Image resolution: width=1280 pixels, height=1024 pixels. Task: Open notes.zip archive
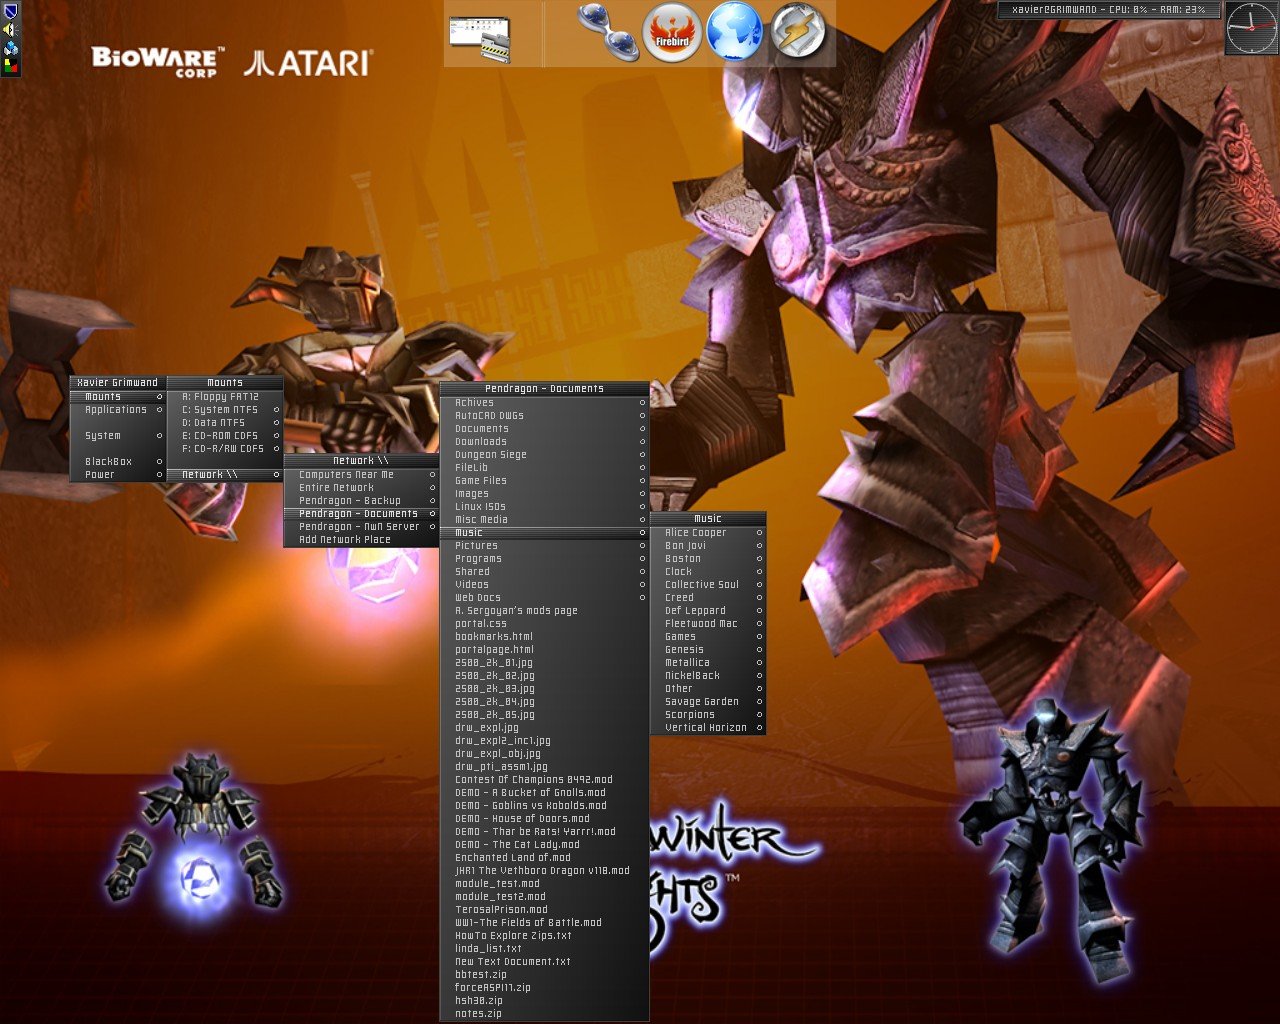click(544, 1014)
